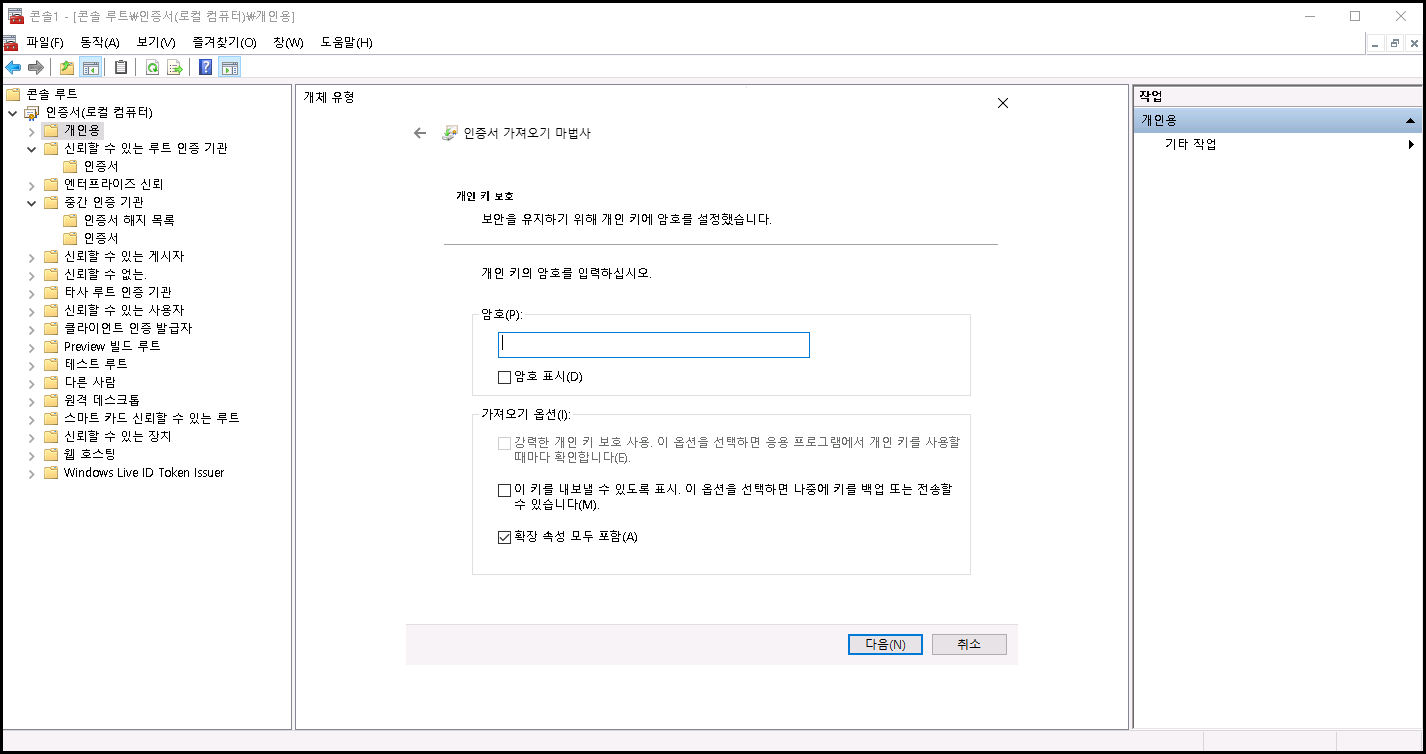Open the 보기(V) menu
1426x754 pixels.
coord(156,42)
